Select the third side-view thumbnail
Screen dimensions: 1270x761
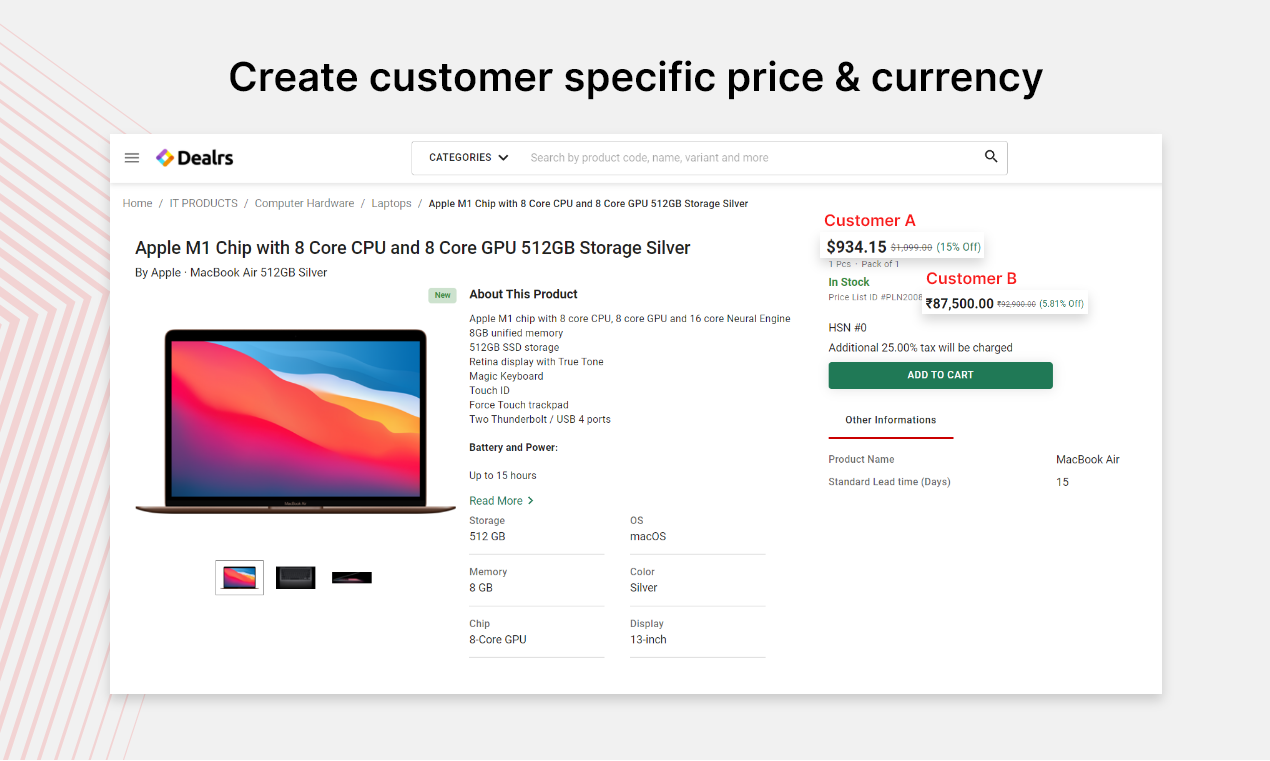pos(351,577)
